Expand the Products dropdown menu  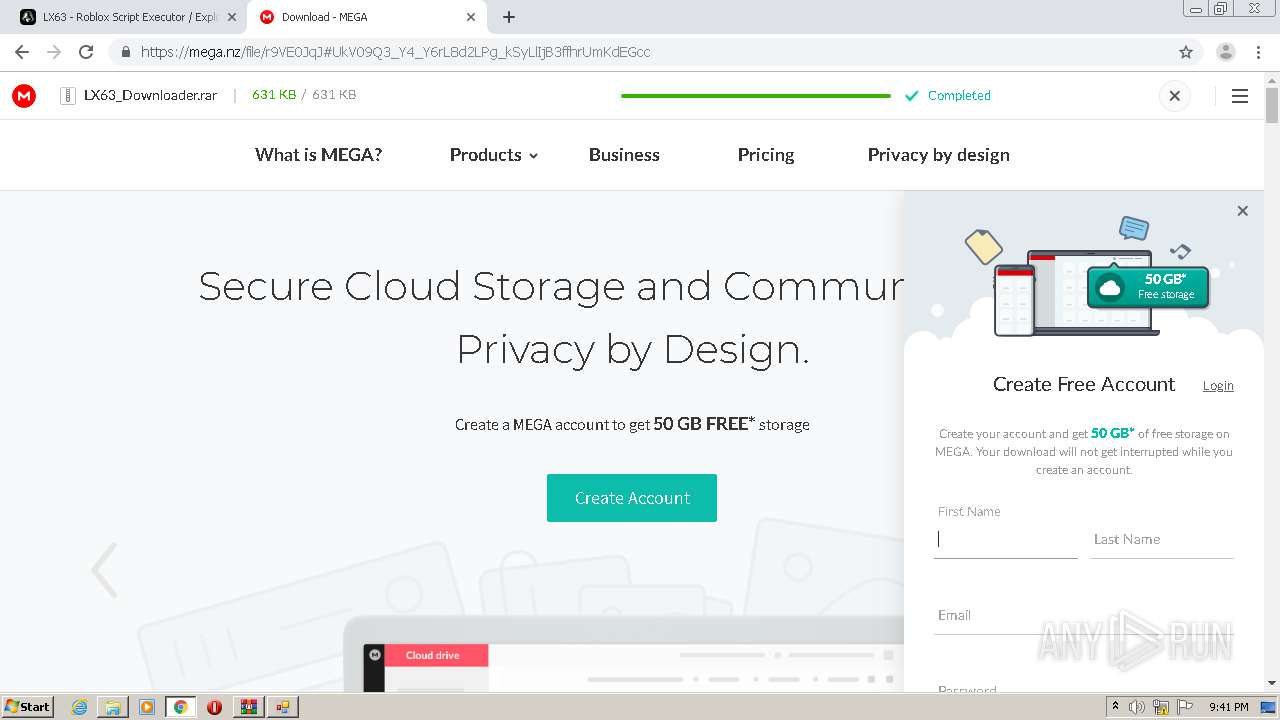coord(493,155)
